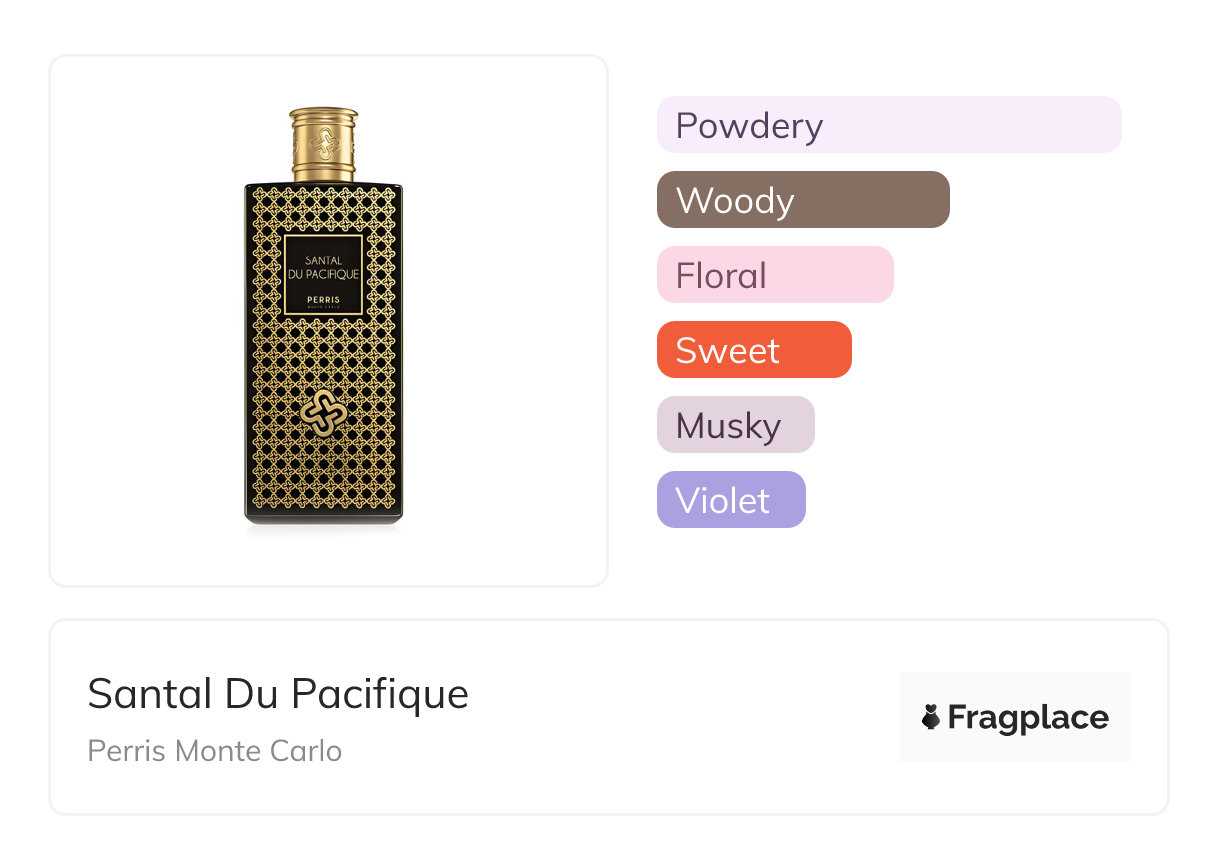Image resolution: width=1218 pixels, height=864 pixels.
Task: Click the word Powdery
Action: [x=749, y=125]
